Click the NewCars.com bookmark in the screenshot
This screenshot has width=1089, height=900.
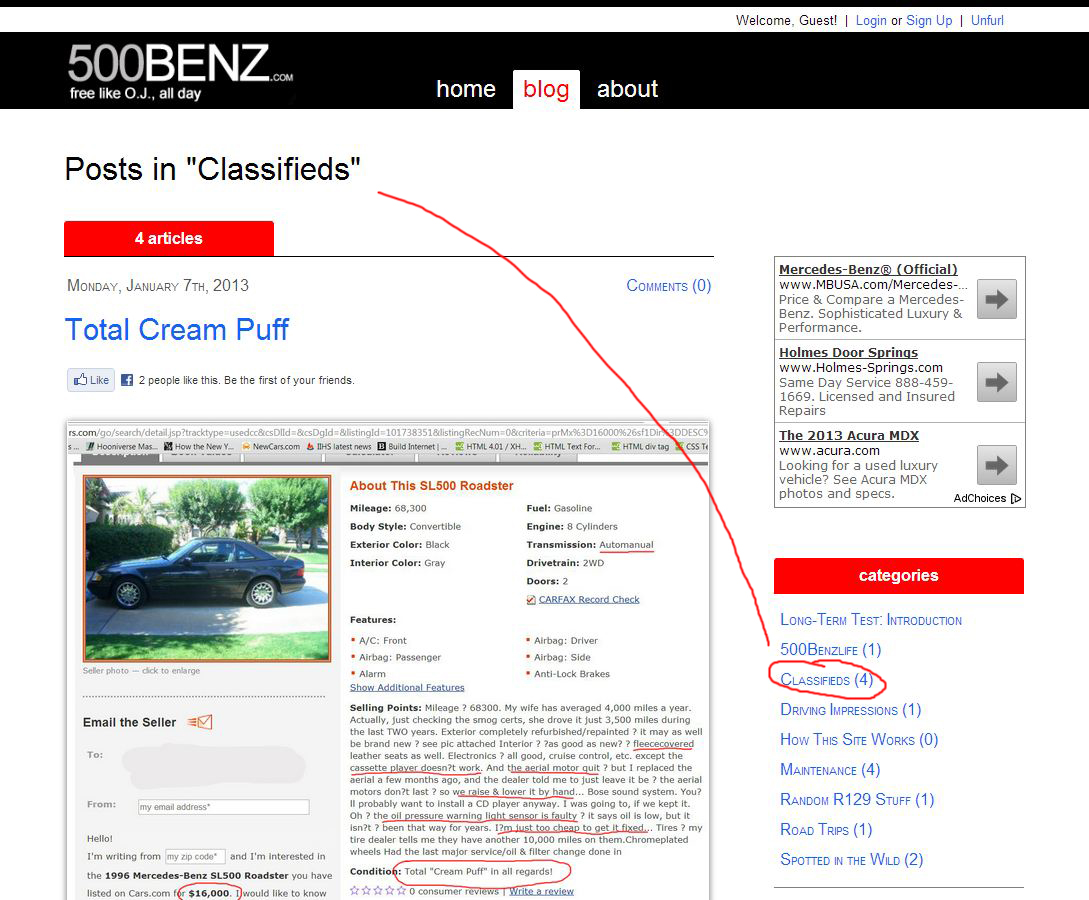pyautogui.click(x=271, y=447)
